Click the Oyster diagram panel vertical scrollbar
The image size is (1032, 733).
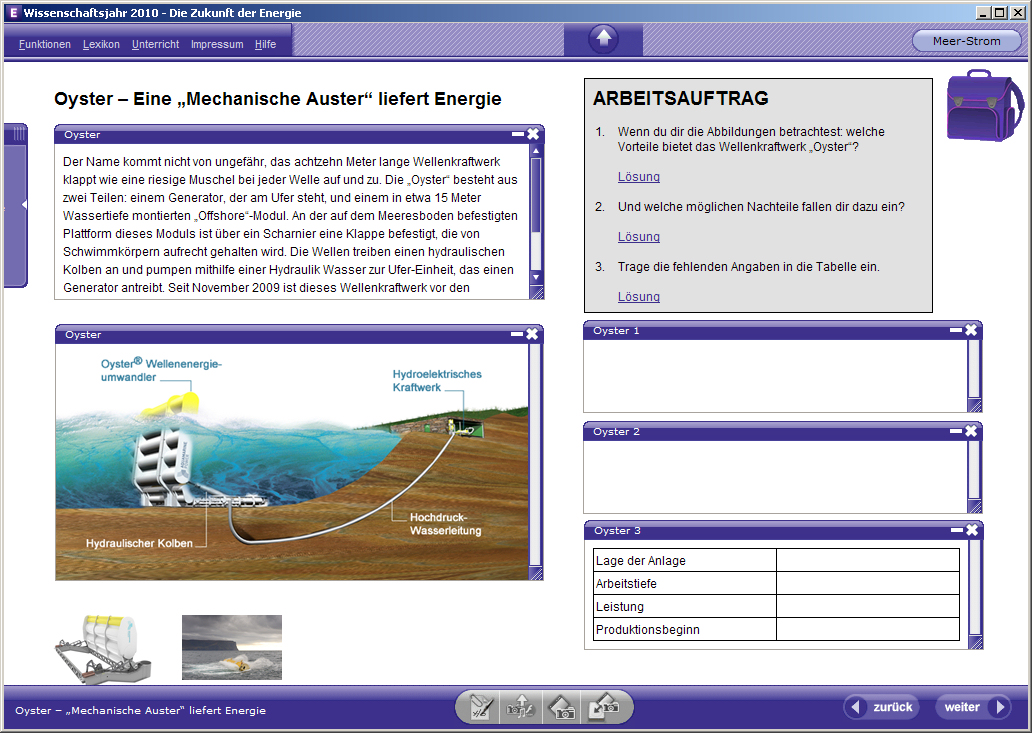(535, 455)
